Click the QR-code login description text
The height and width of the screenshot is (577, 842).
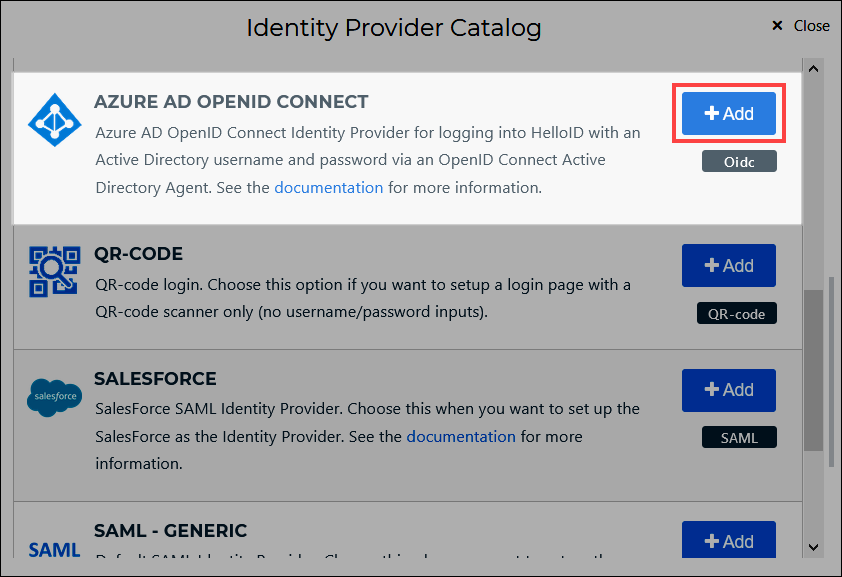tap(363, 298)
